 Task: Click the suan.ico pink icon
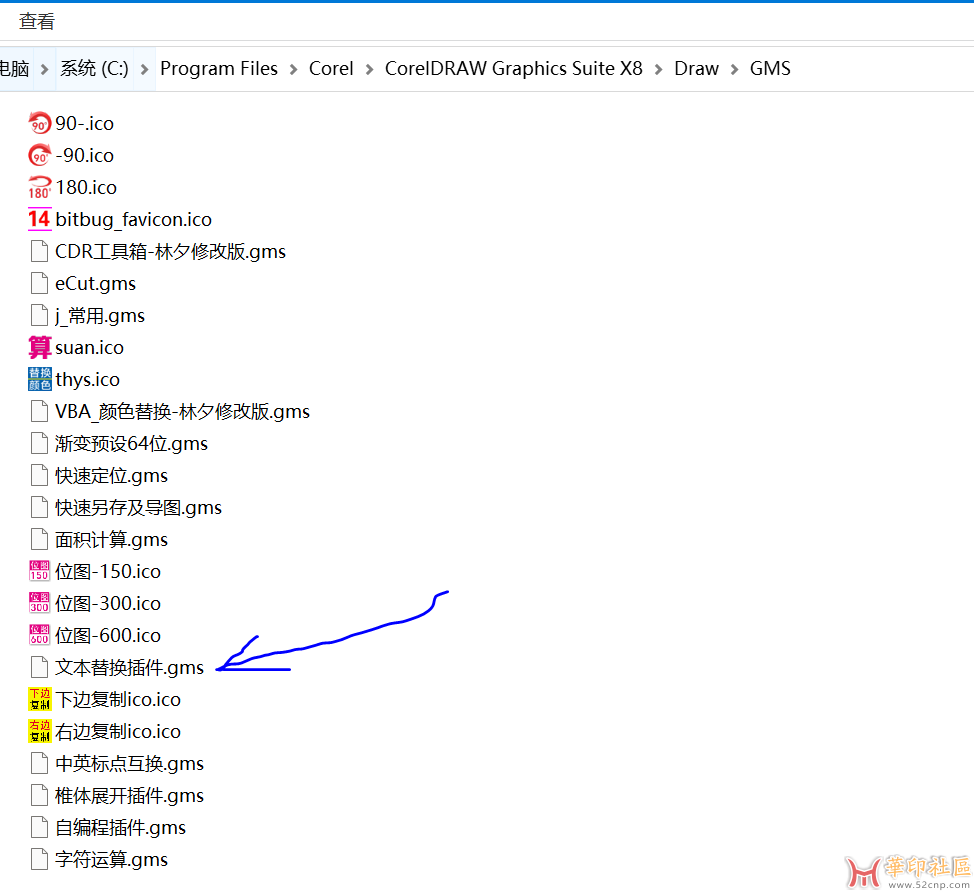pyautogui.click(x=39, y=347)
